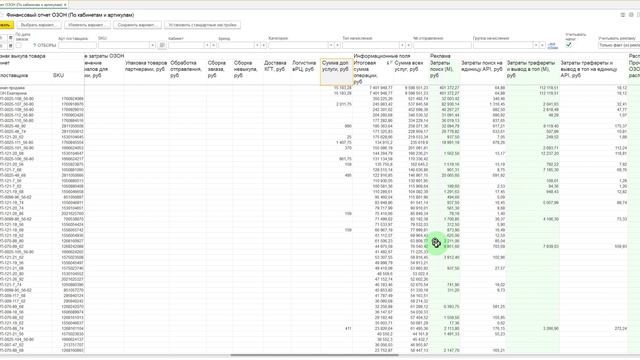Viewport: 640px width, 360px height.
Task: Click the '№ отправления' input field
Action: [x=442, y=45]
